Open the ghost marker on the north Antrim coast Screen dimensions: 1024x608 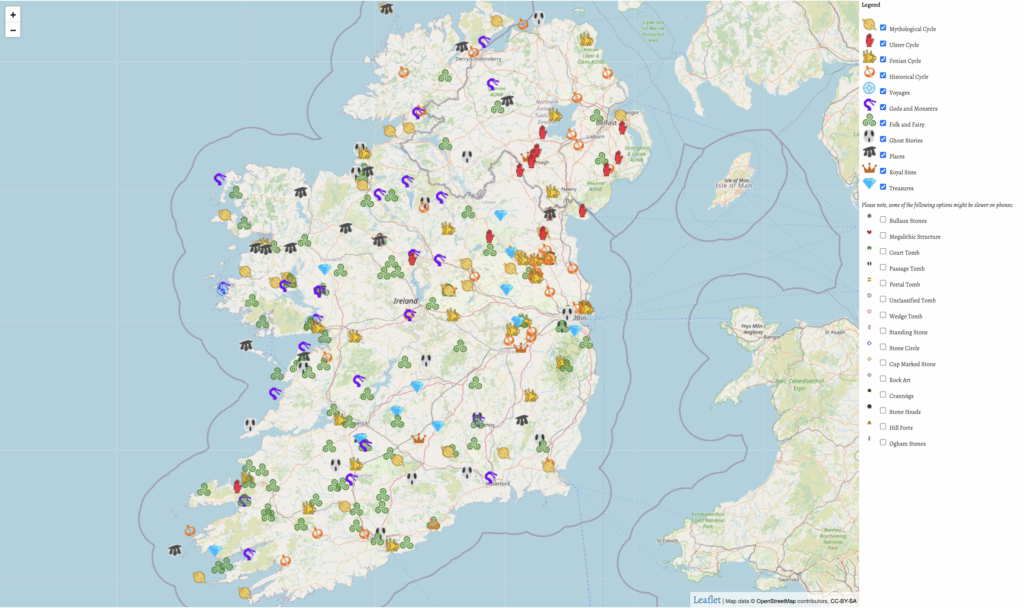pos(538,18)
